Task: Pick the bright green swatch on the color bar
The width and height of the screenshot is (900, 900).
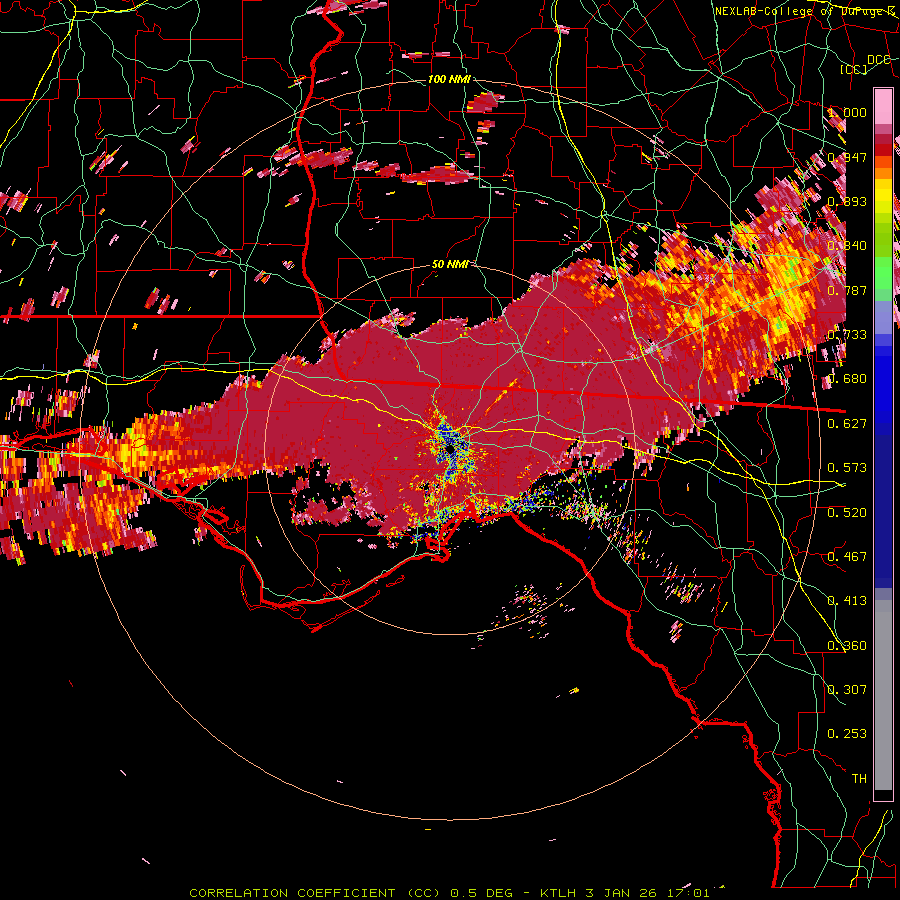Action: click(x=883, y=273)
